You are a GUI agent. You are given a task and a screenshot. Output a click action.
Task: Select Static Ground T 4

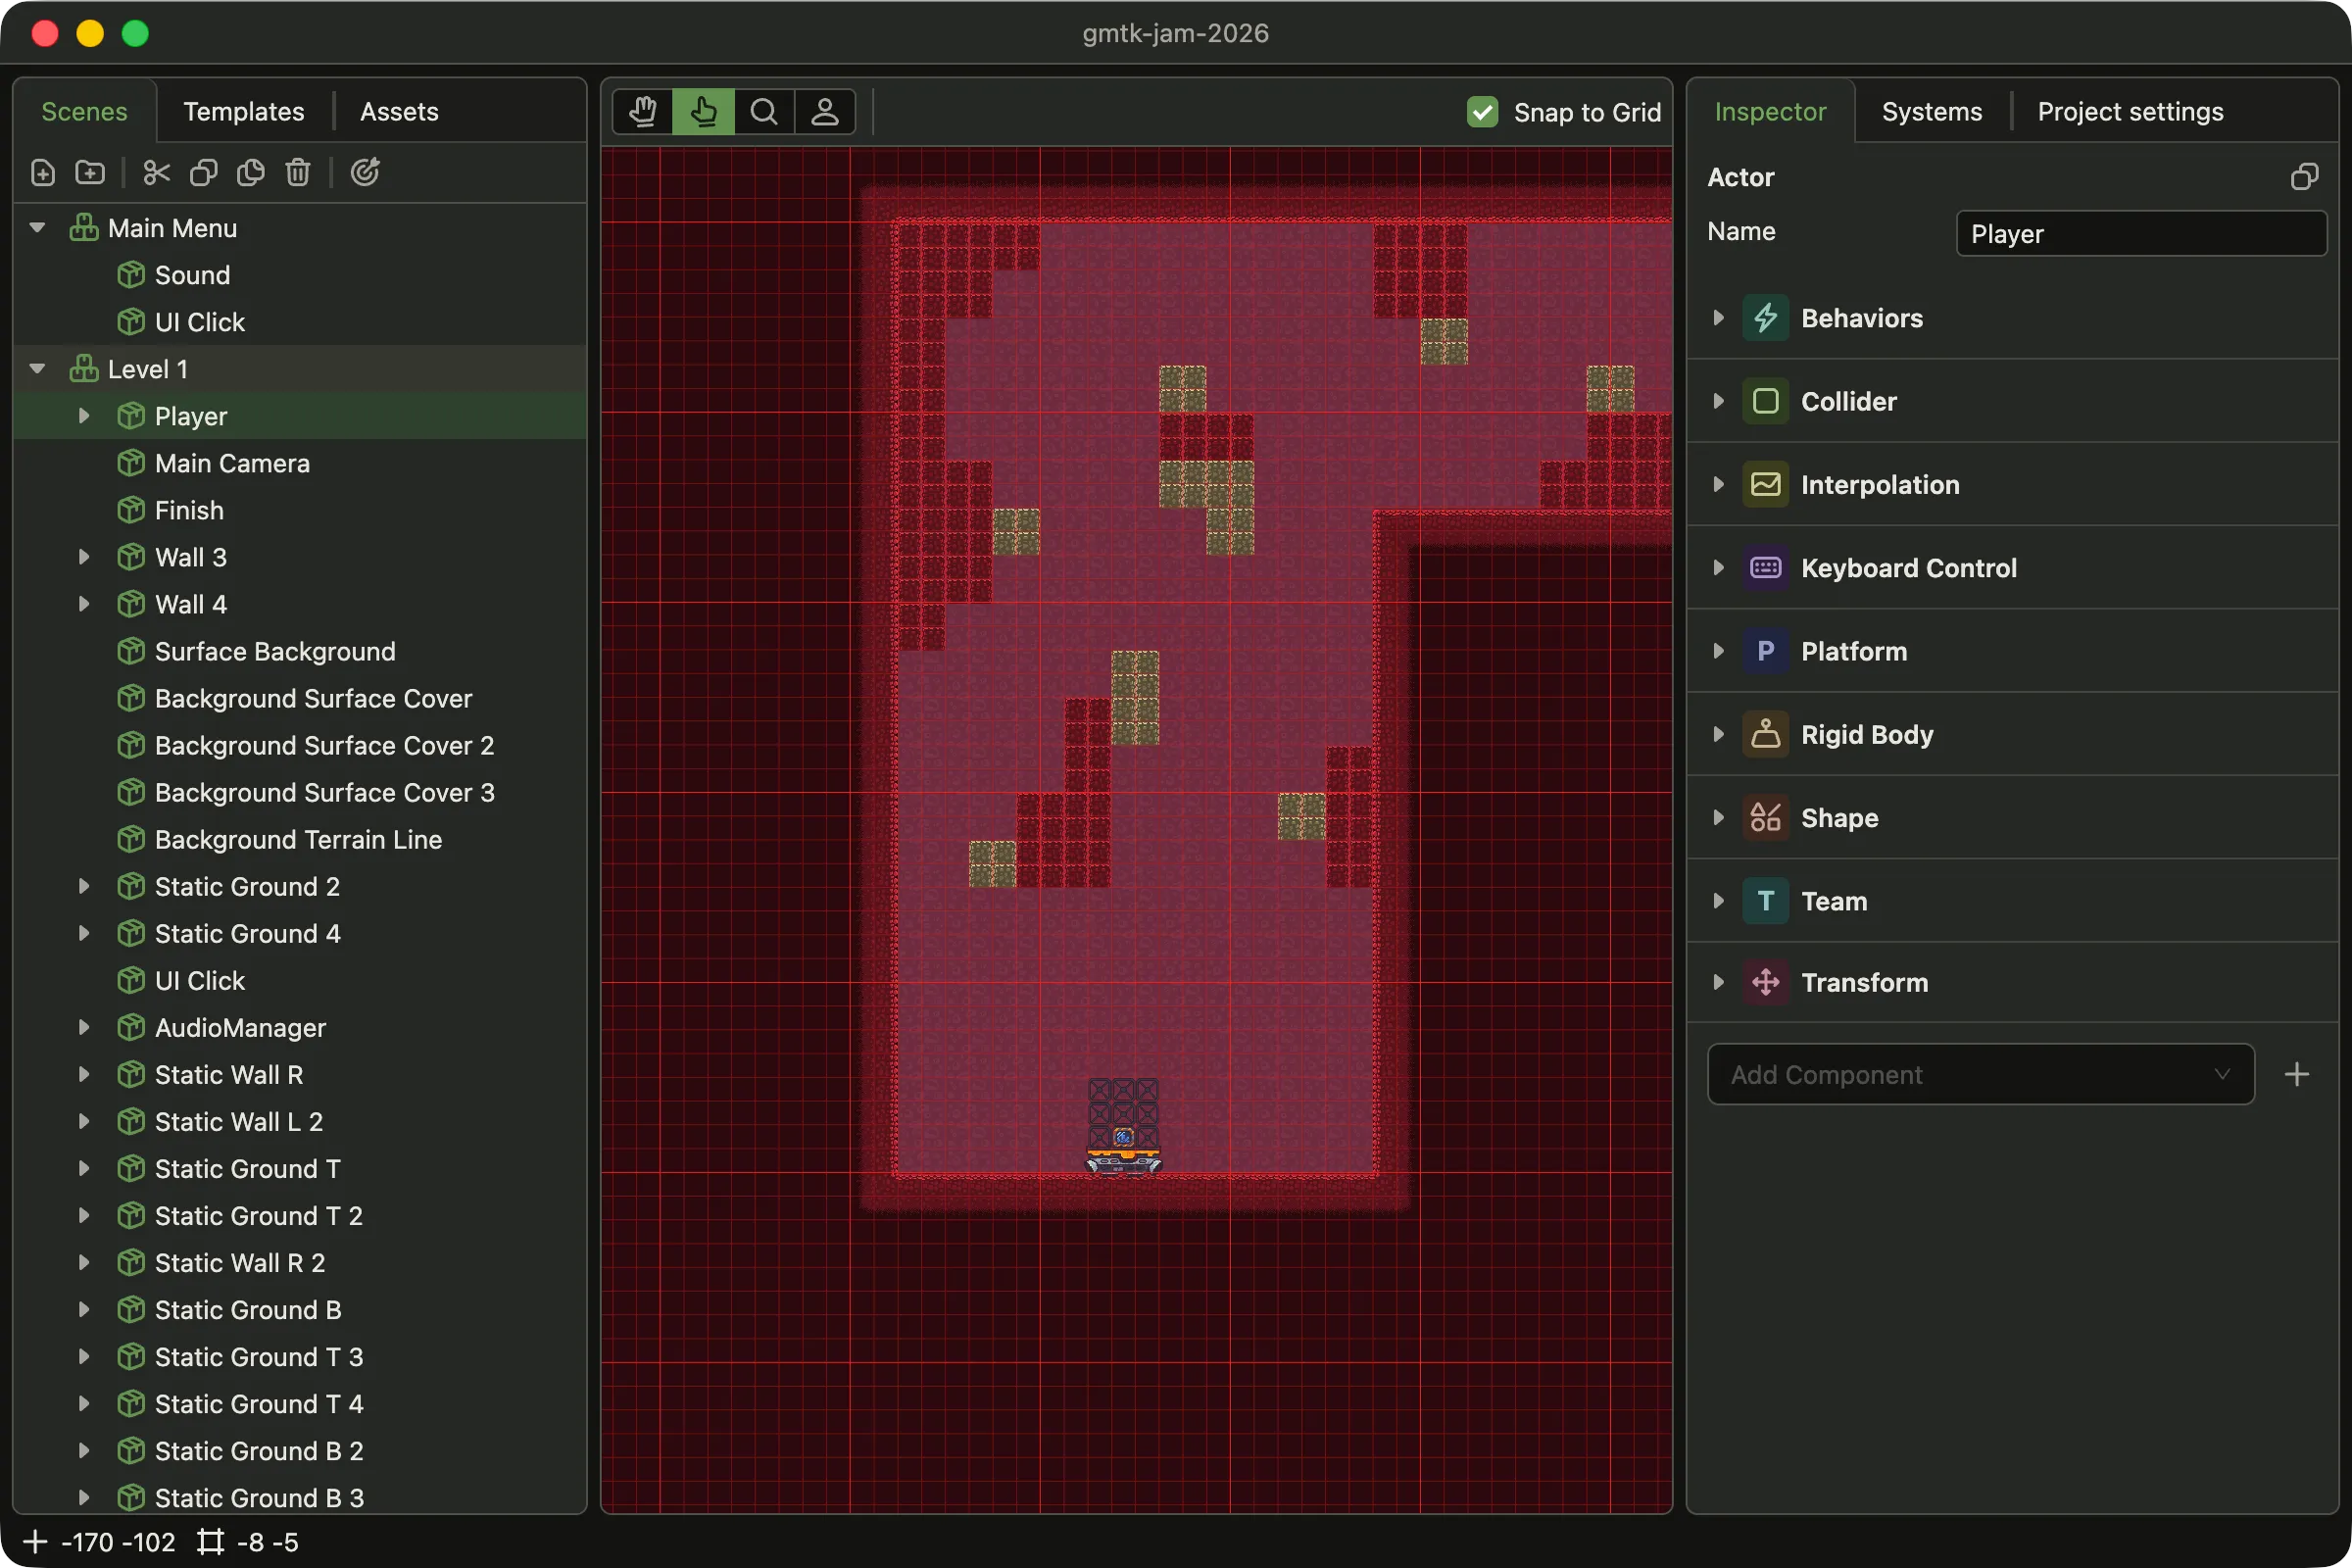[x=300, y=1404]
